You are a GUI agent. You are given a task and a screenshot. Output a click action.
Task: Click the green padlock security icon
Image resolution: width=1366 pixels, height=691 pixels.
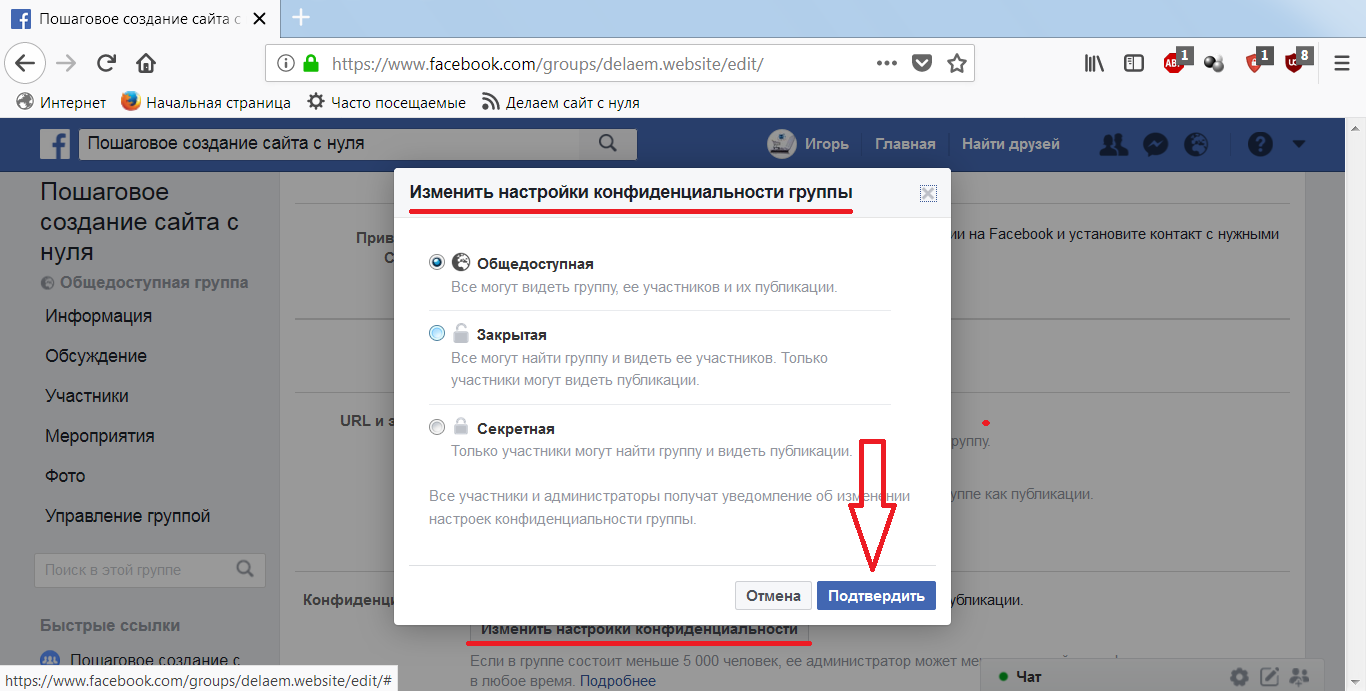[311, 63]
